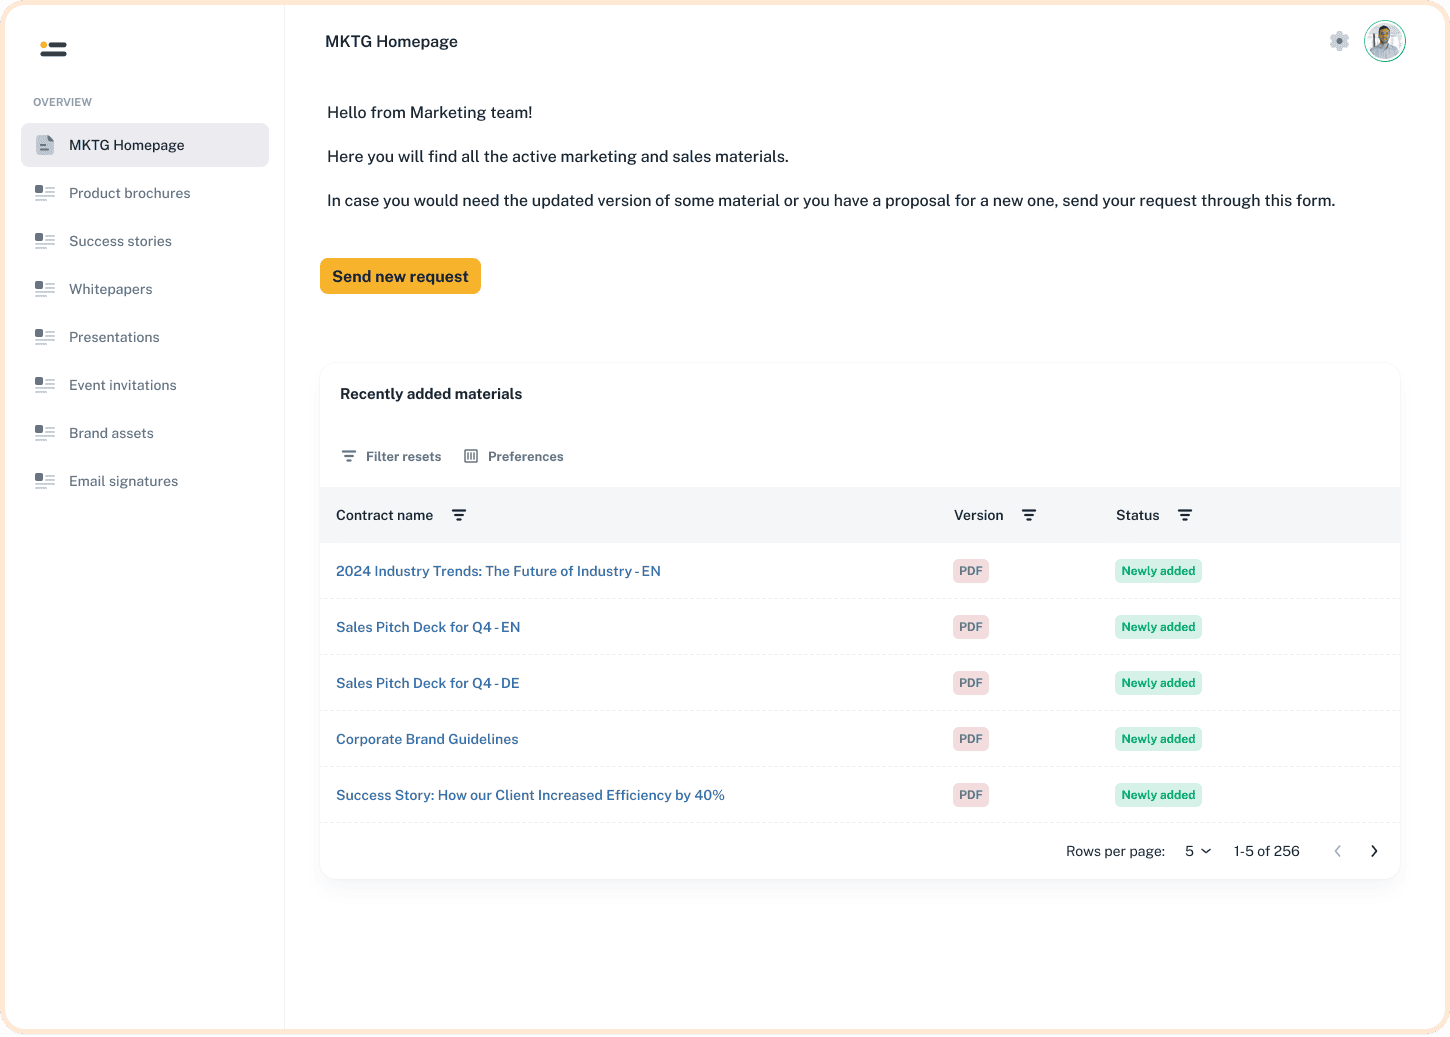Click the Rows per page label
This screenshot has width=1450, height=1037.
coord(1115,851)
